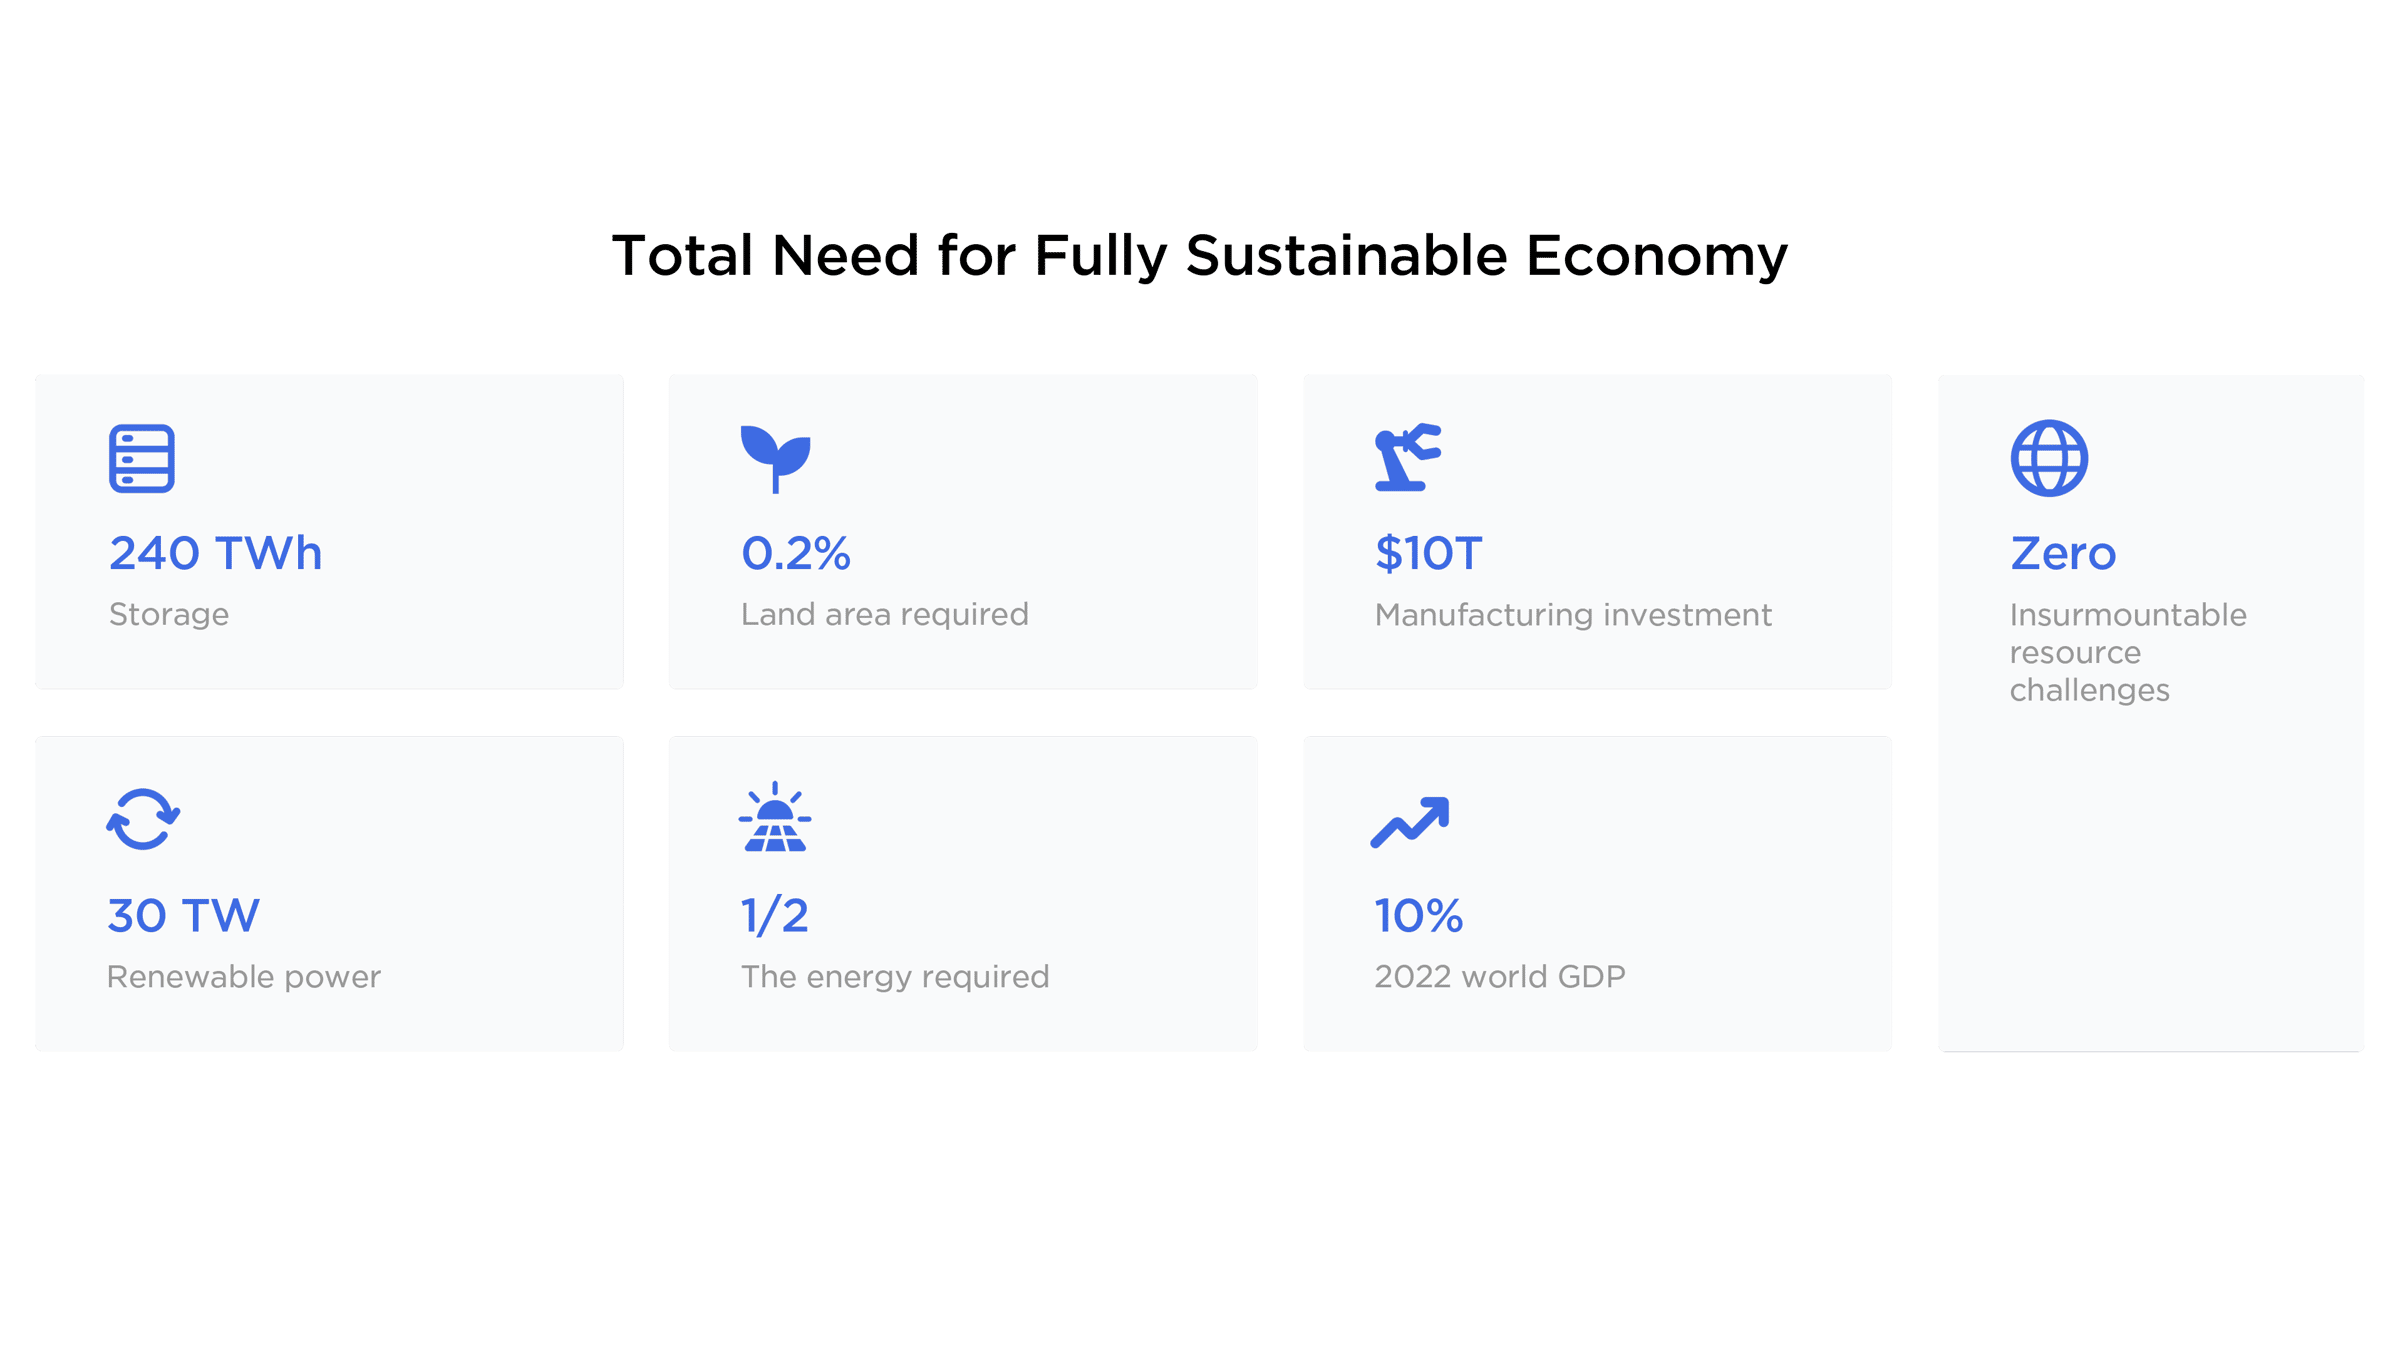
Task: Click the circular refresh arrows icon
Action: pyautogui.click(x=143, y=820)
